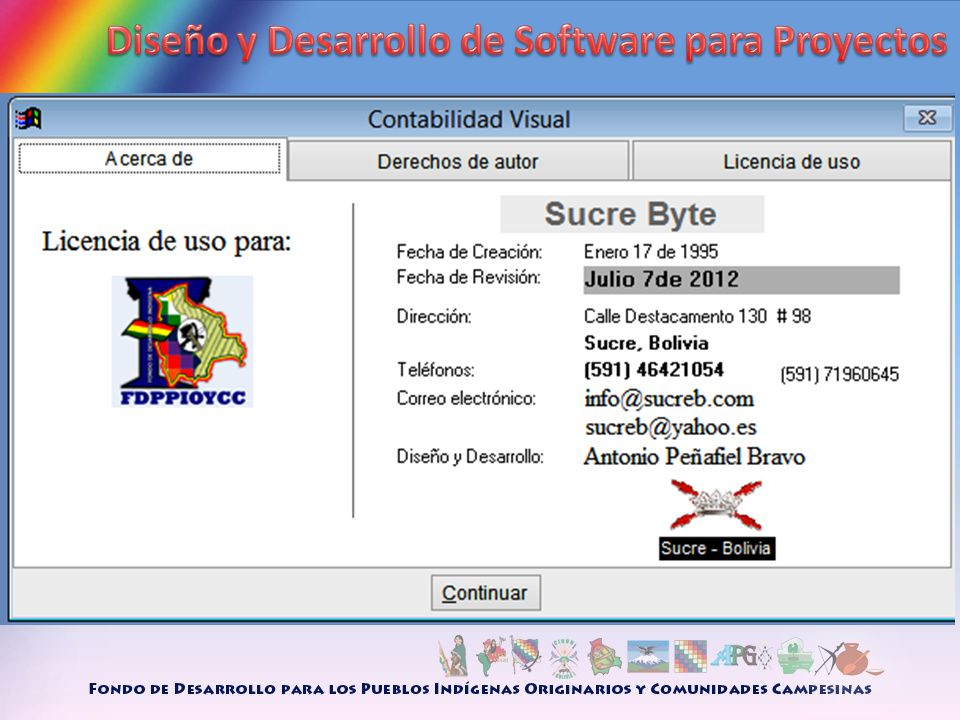Click the Continuar button
960x720 pixels.
tap(486, 593)
